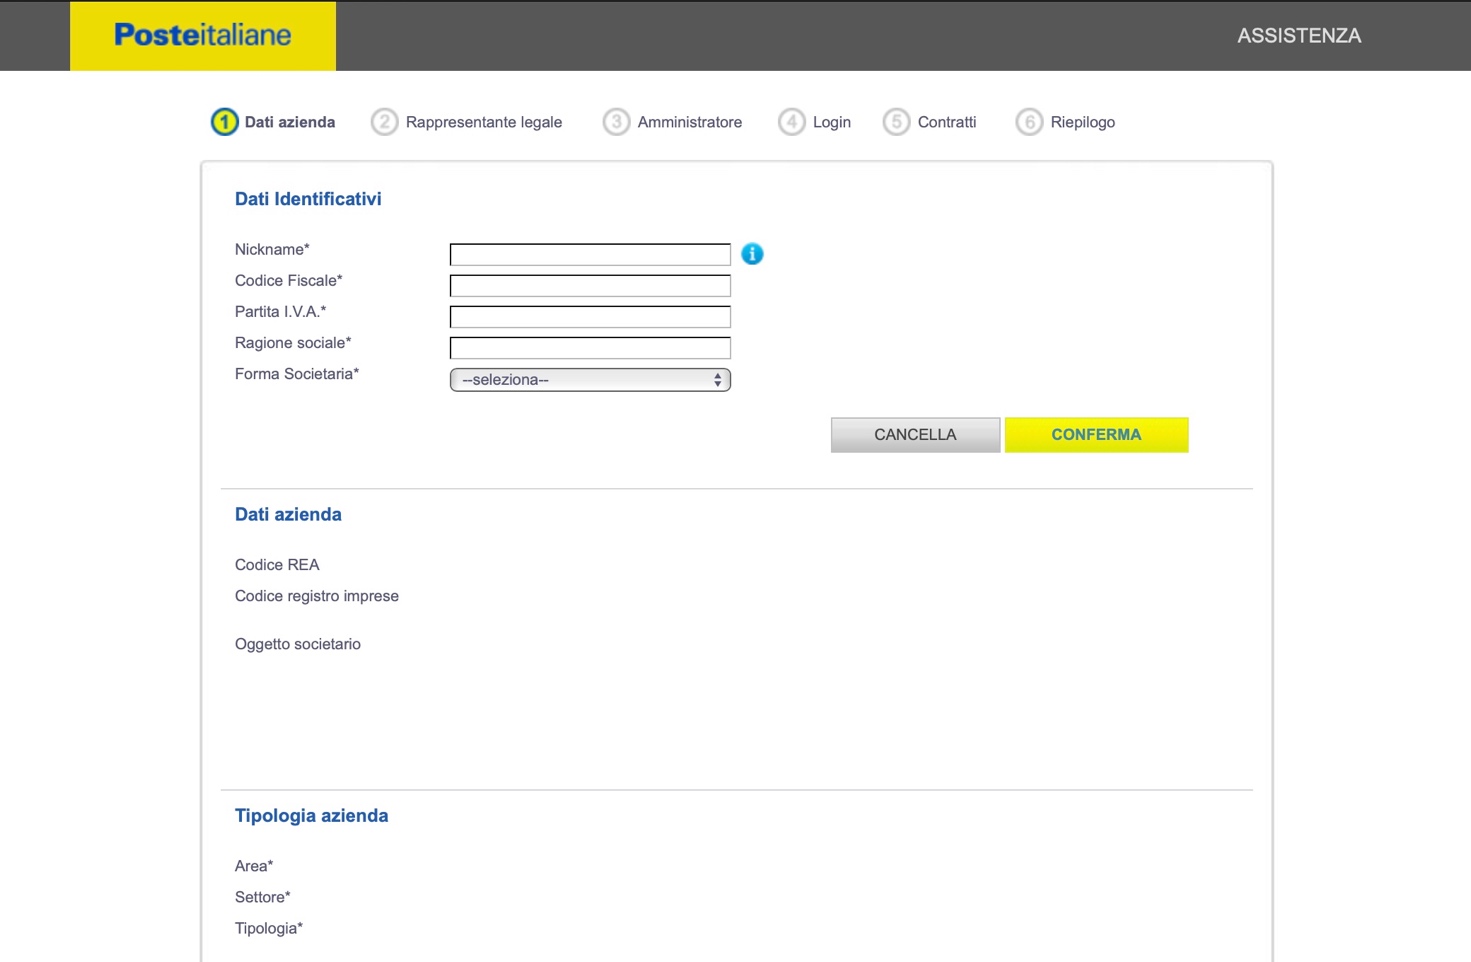Click the CANCELLA button
Image resolution: width=1471 pixels, height=962 pixels.
[915, 435]
